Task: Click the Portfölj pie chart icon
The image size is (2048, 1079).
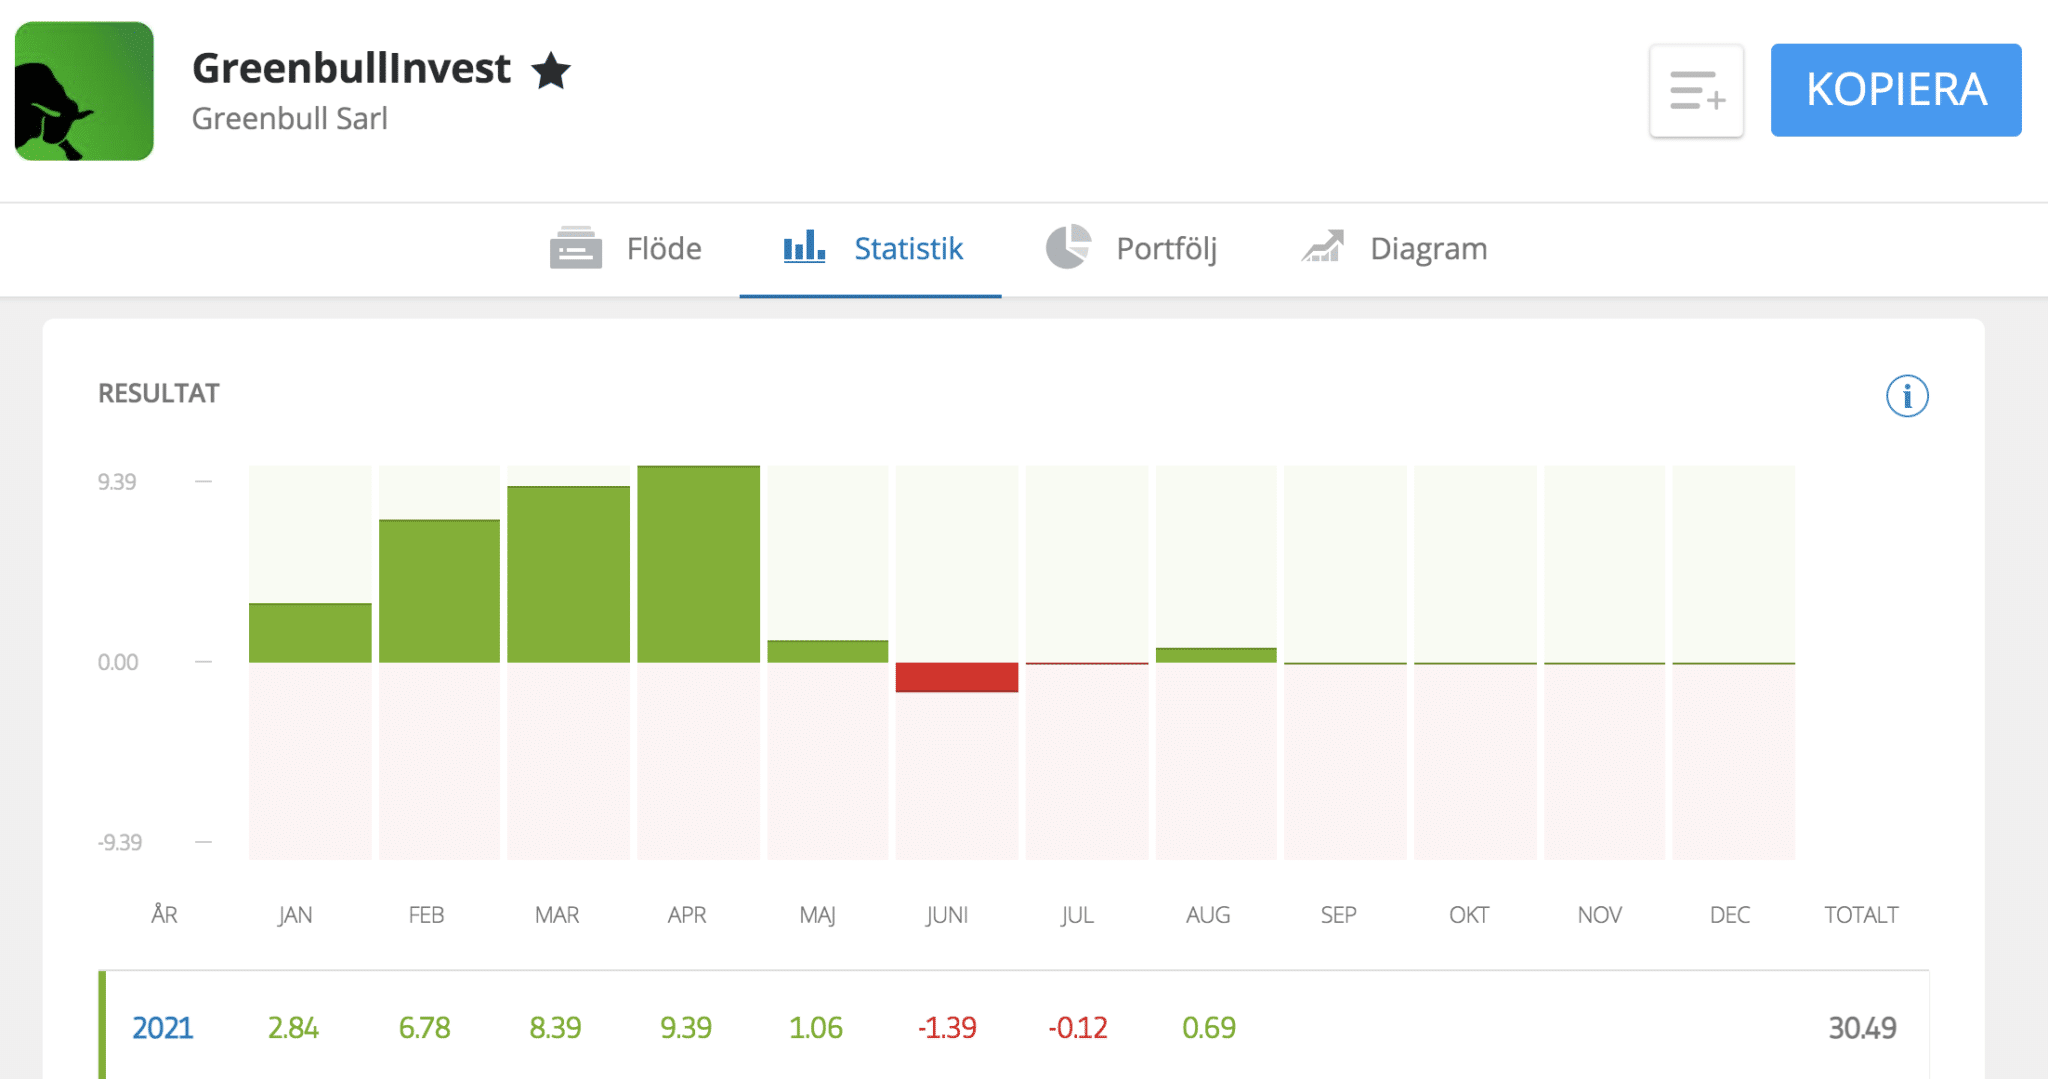Action: (x=1068, y=247)
